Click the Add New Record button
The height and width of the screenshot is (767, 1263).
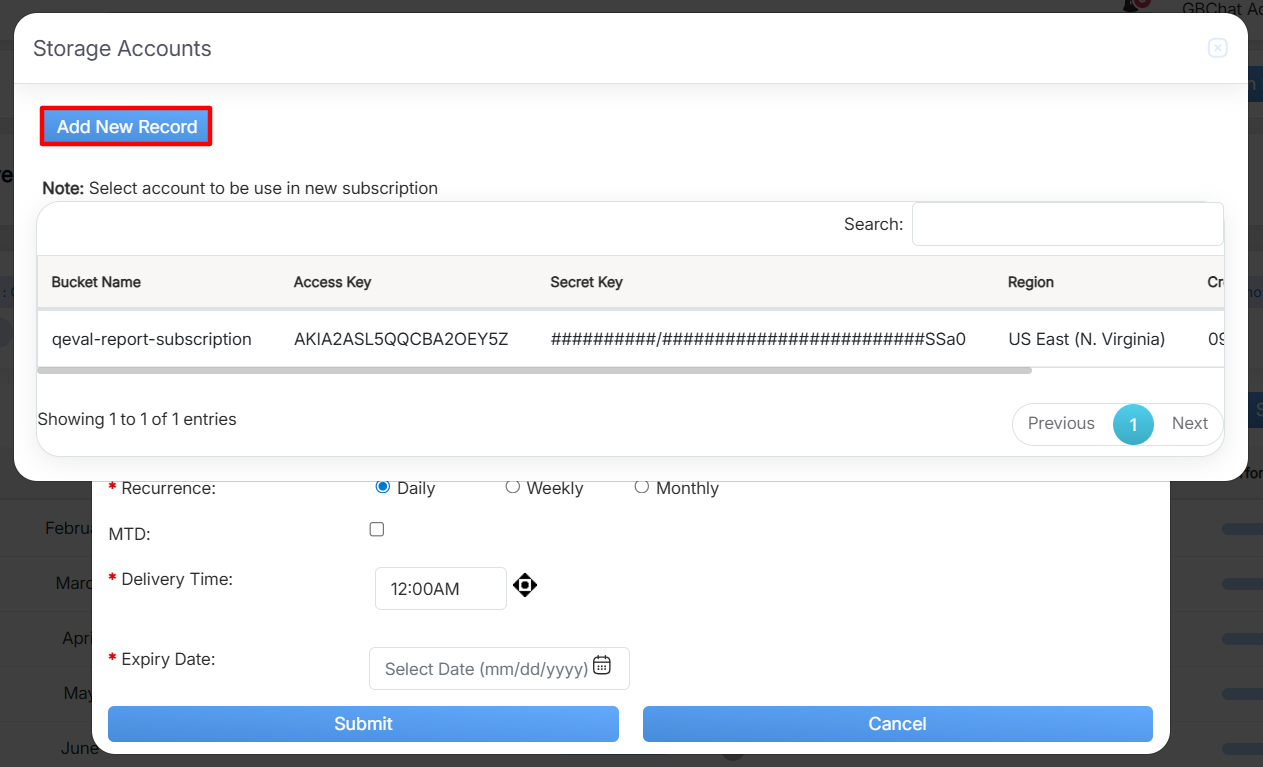(126, 127)
